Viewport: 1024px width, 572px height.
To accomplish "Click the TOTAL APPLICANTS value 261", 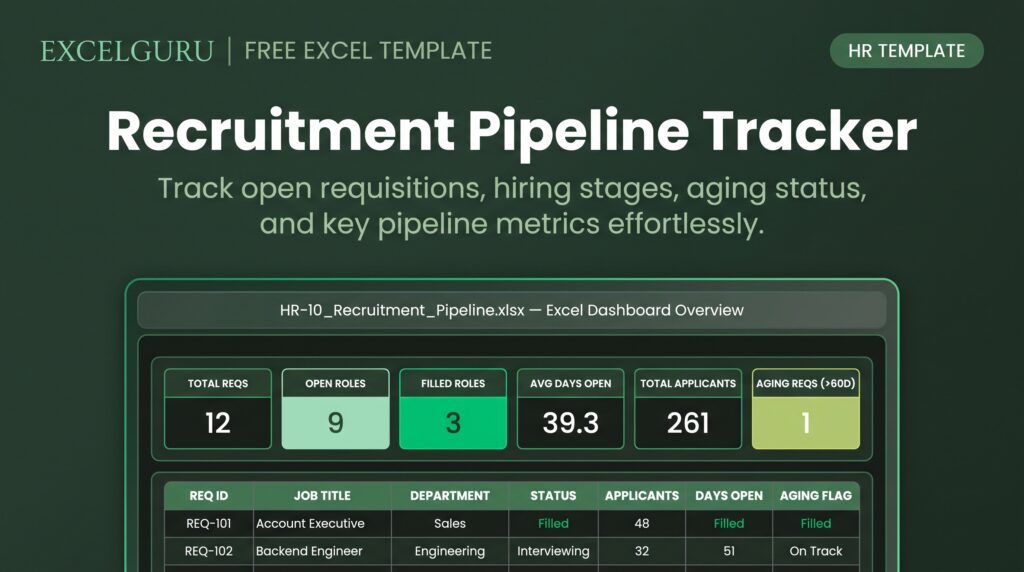I will click(x=688, y=423).
